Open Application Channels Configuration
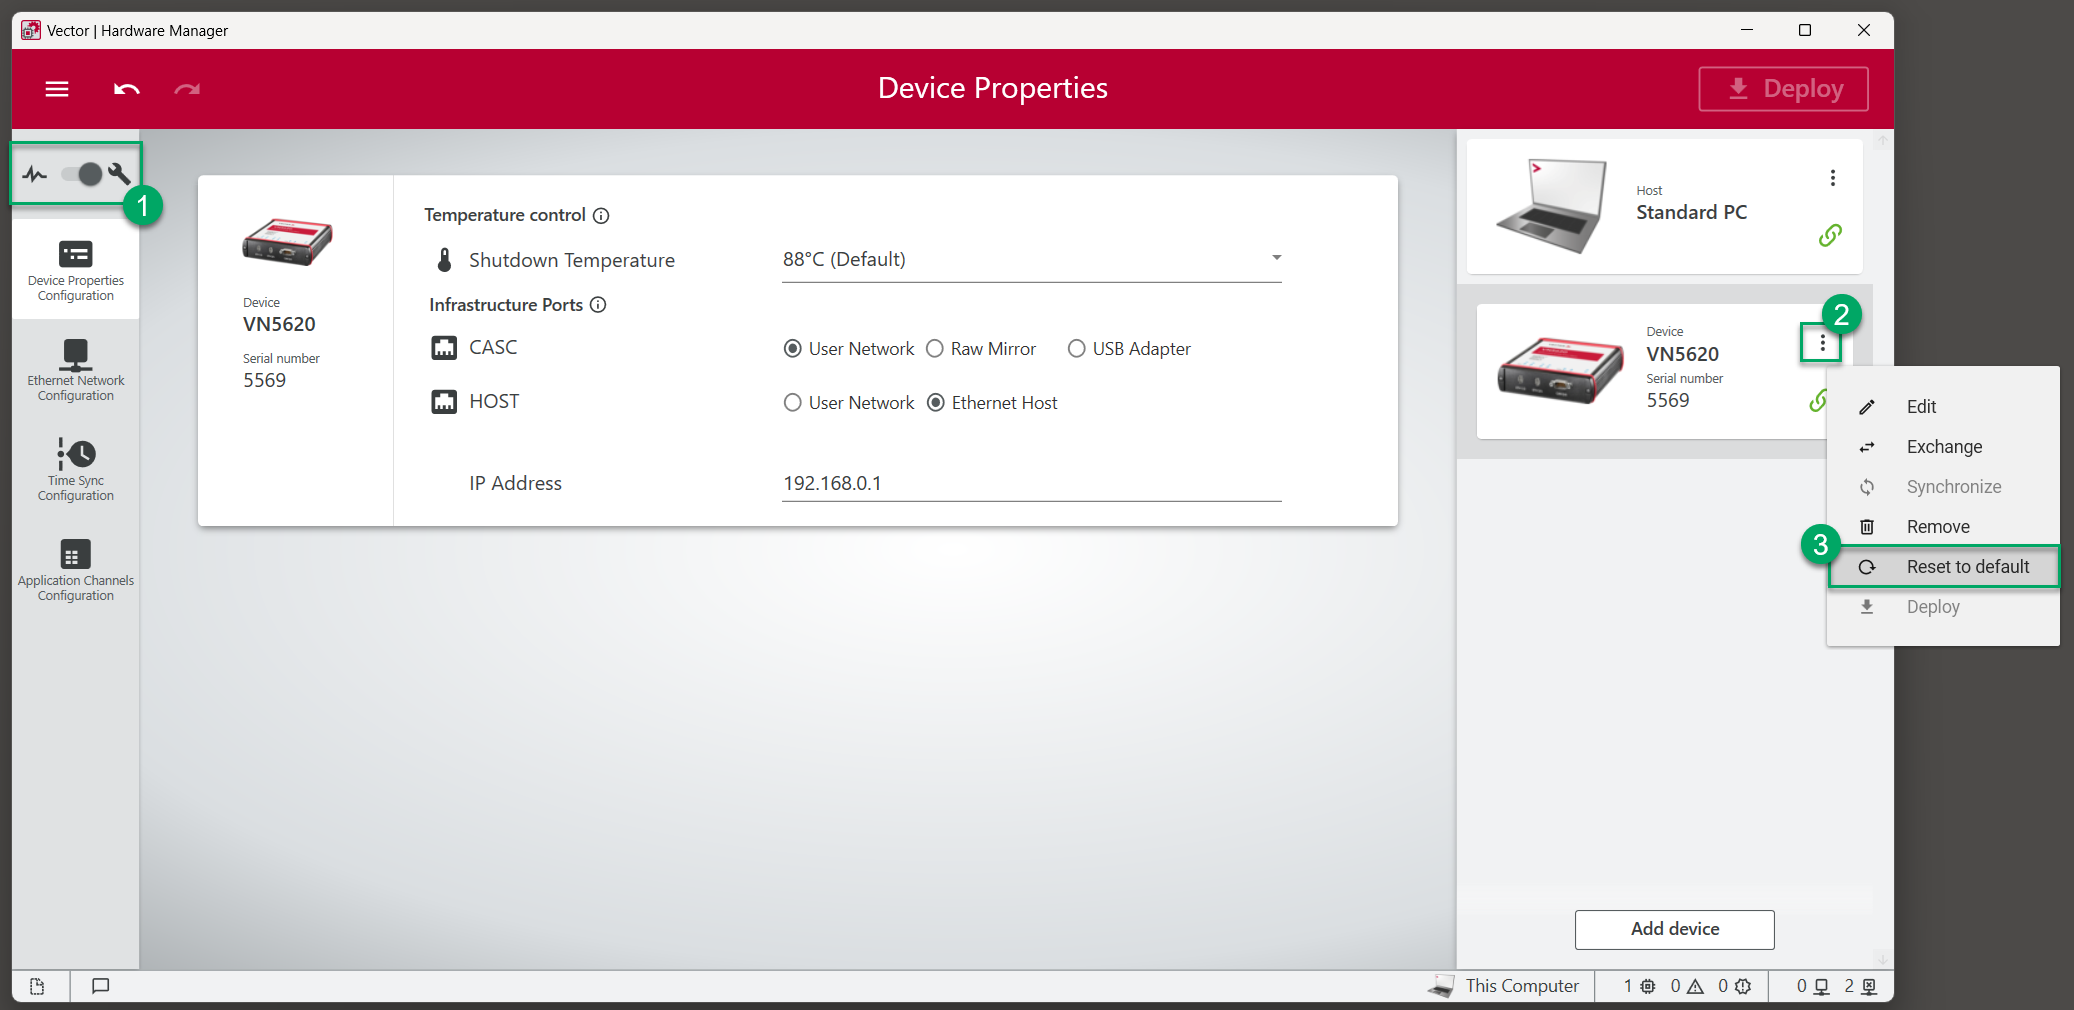2074x1010 pixels. click(76, 570)
